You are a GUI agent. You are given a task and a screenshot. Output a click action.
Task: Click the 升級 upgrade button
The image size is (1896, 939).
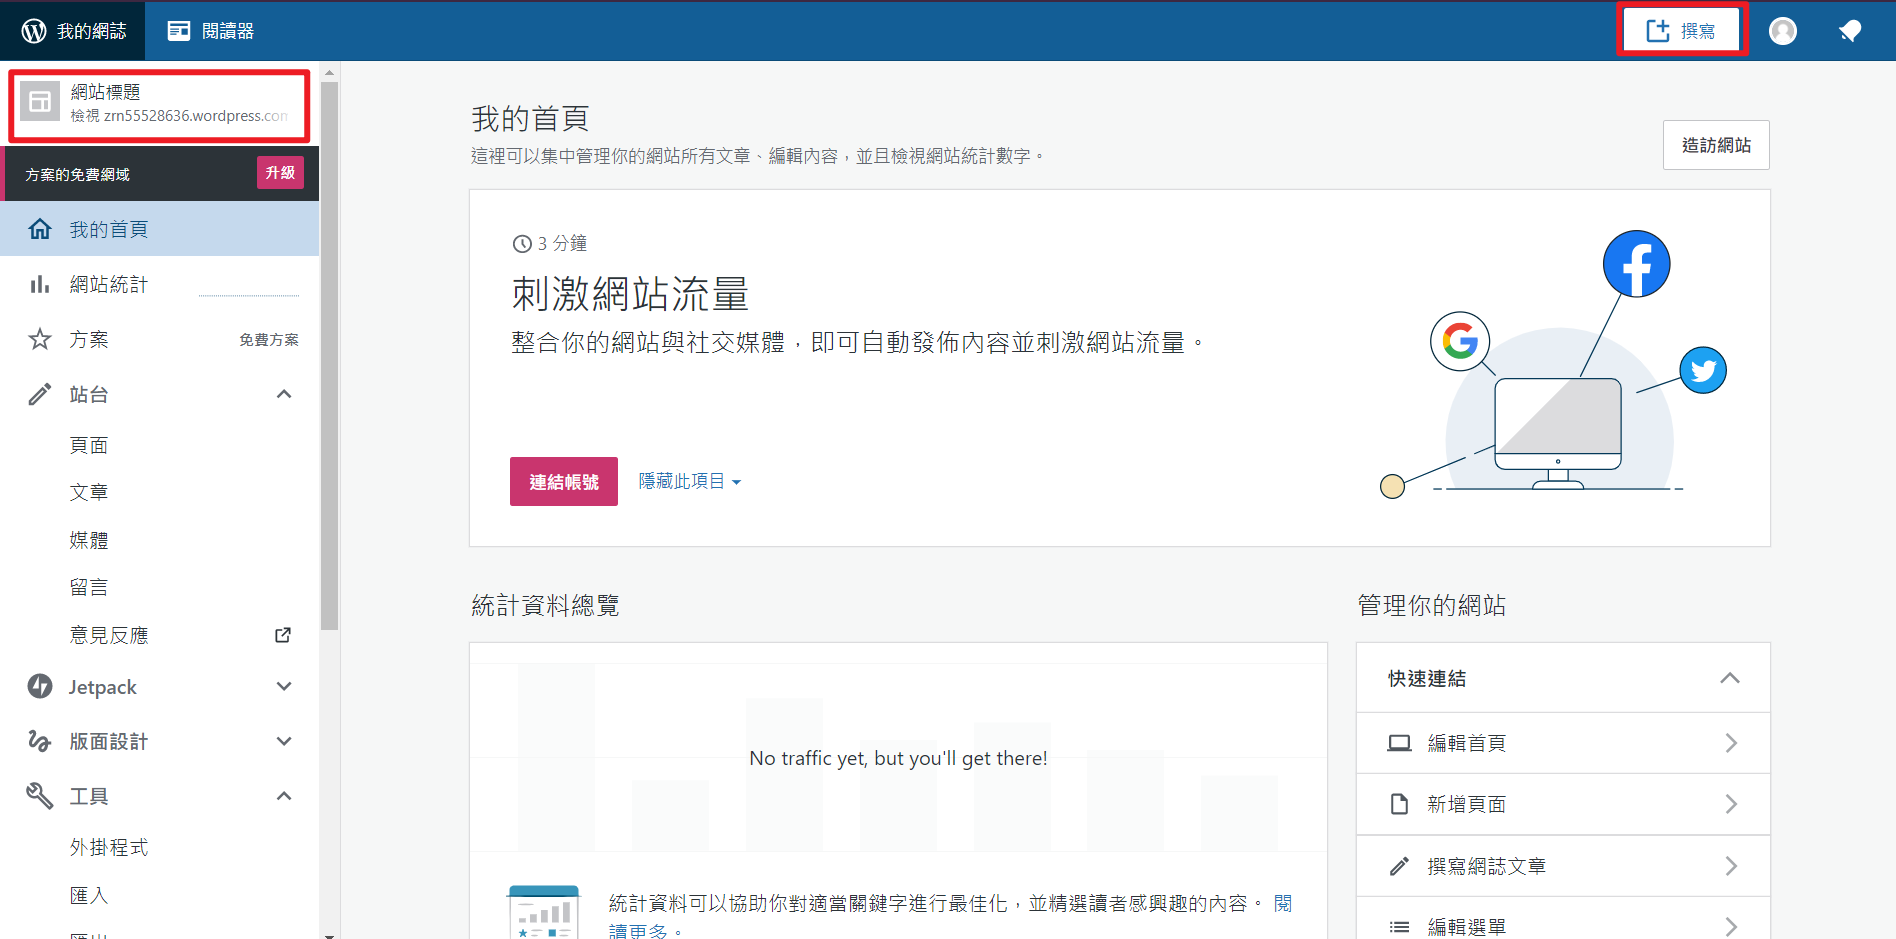coord(280,173)
